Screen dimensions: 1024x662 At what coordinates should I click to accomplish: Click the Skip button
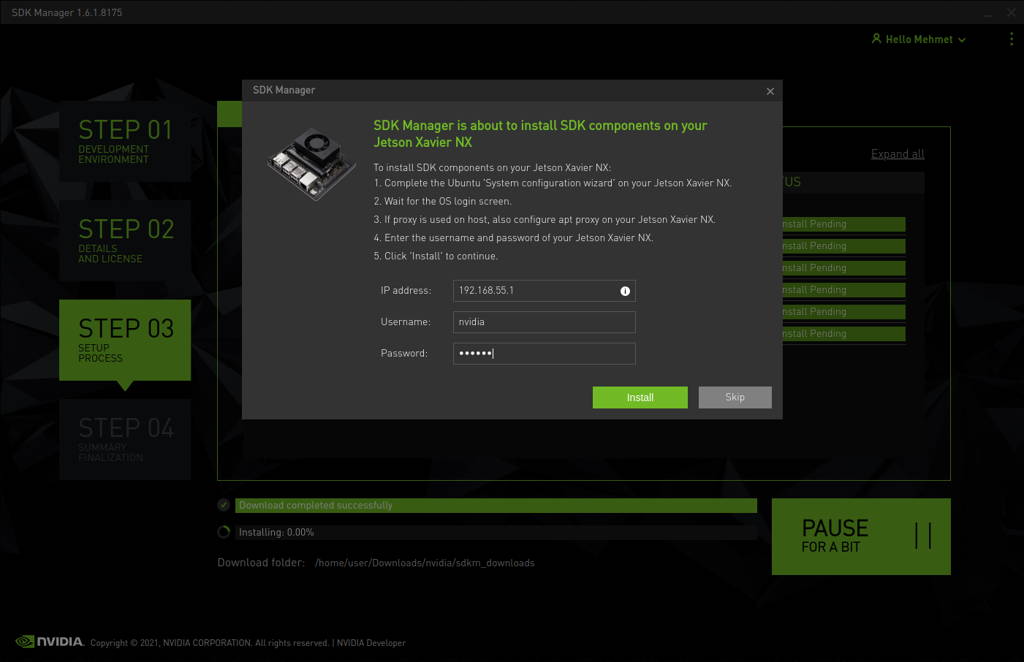pyautogui.click(x=735, y=398)
